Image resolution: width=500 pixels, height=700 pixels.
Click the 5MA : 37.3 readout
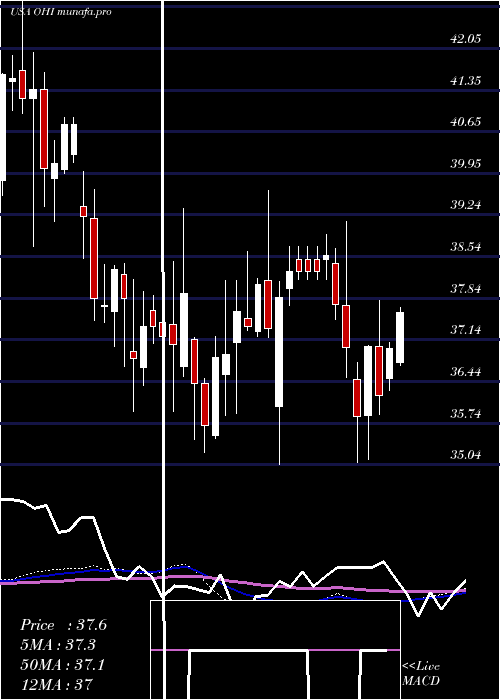point(58,645)
